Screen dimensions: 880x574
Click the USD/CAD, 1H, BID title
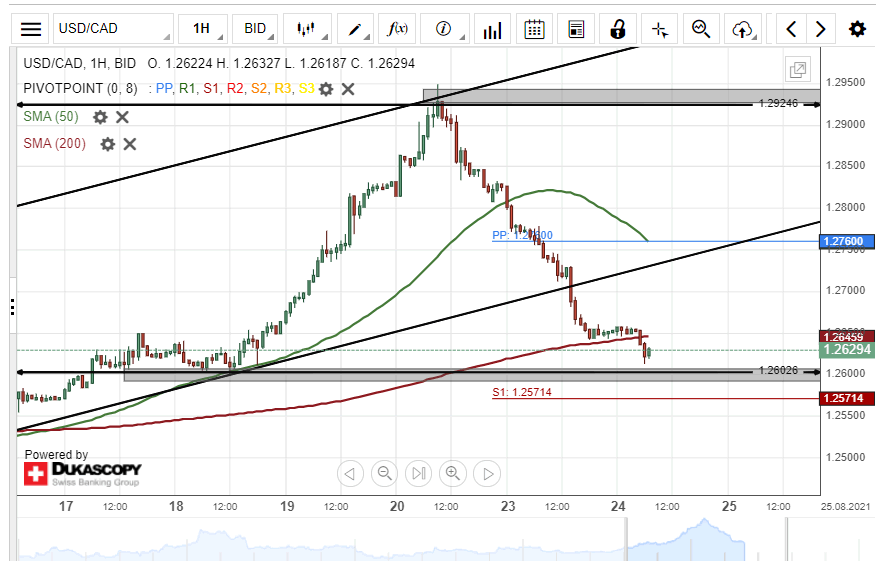[80, 63]
